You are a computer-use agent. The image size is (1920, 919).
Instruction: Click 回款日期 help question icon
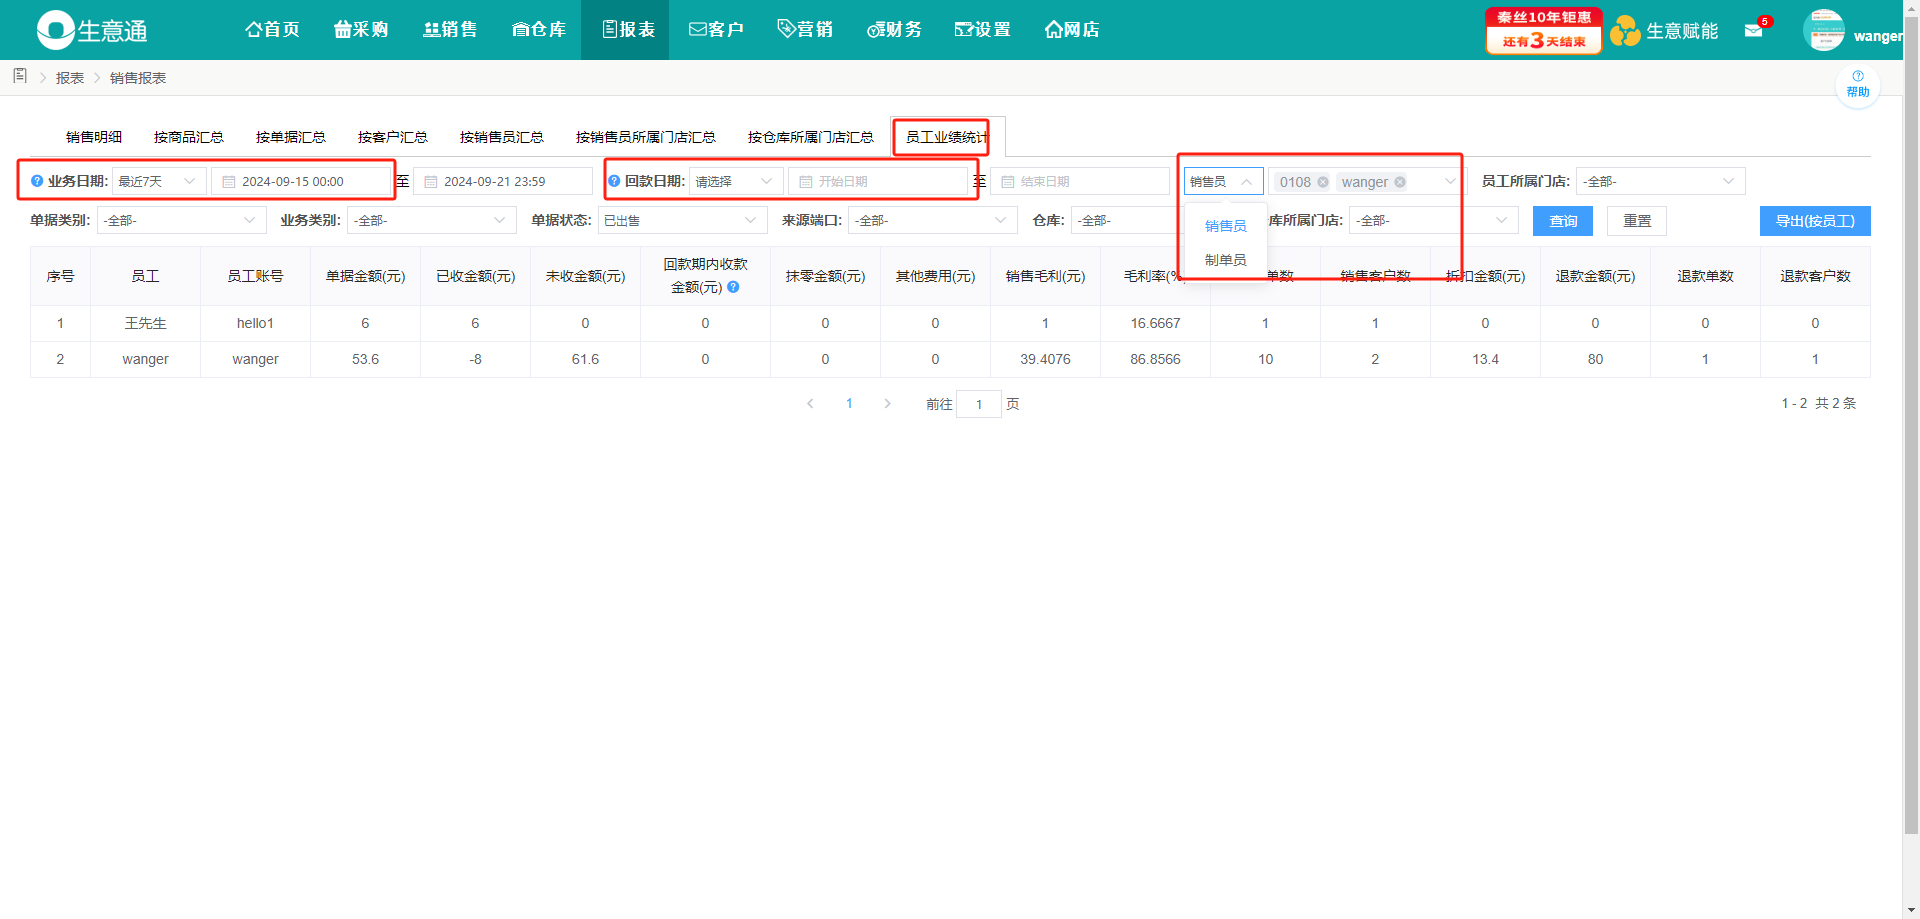tap(614, 181)
